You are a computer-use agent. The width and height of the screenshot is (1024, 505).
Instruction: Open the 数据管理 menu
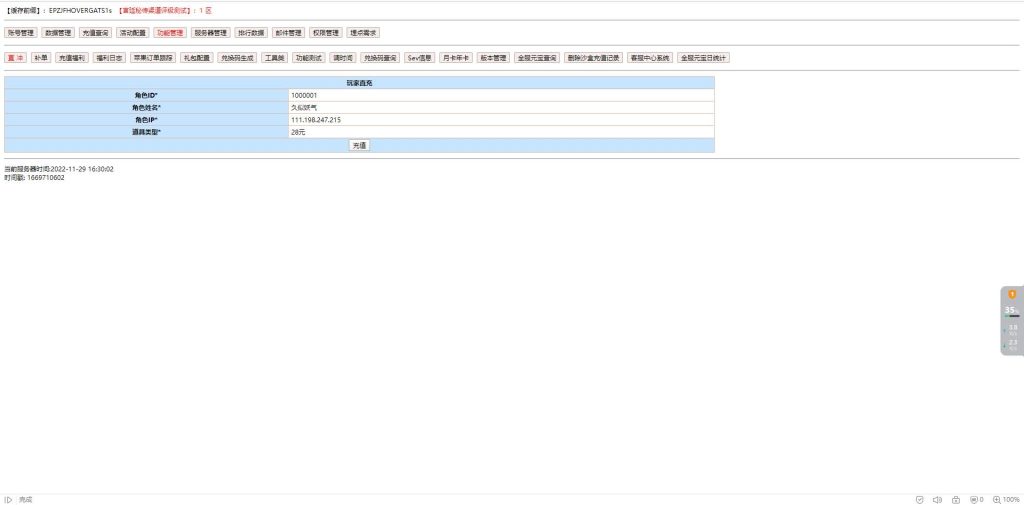point(57,33)
